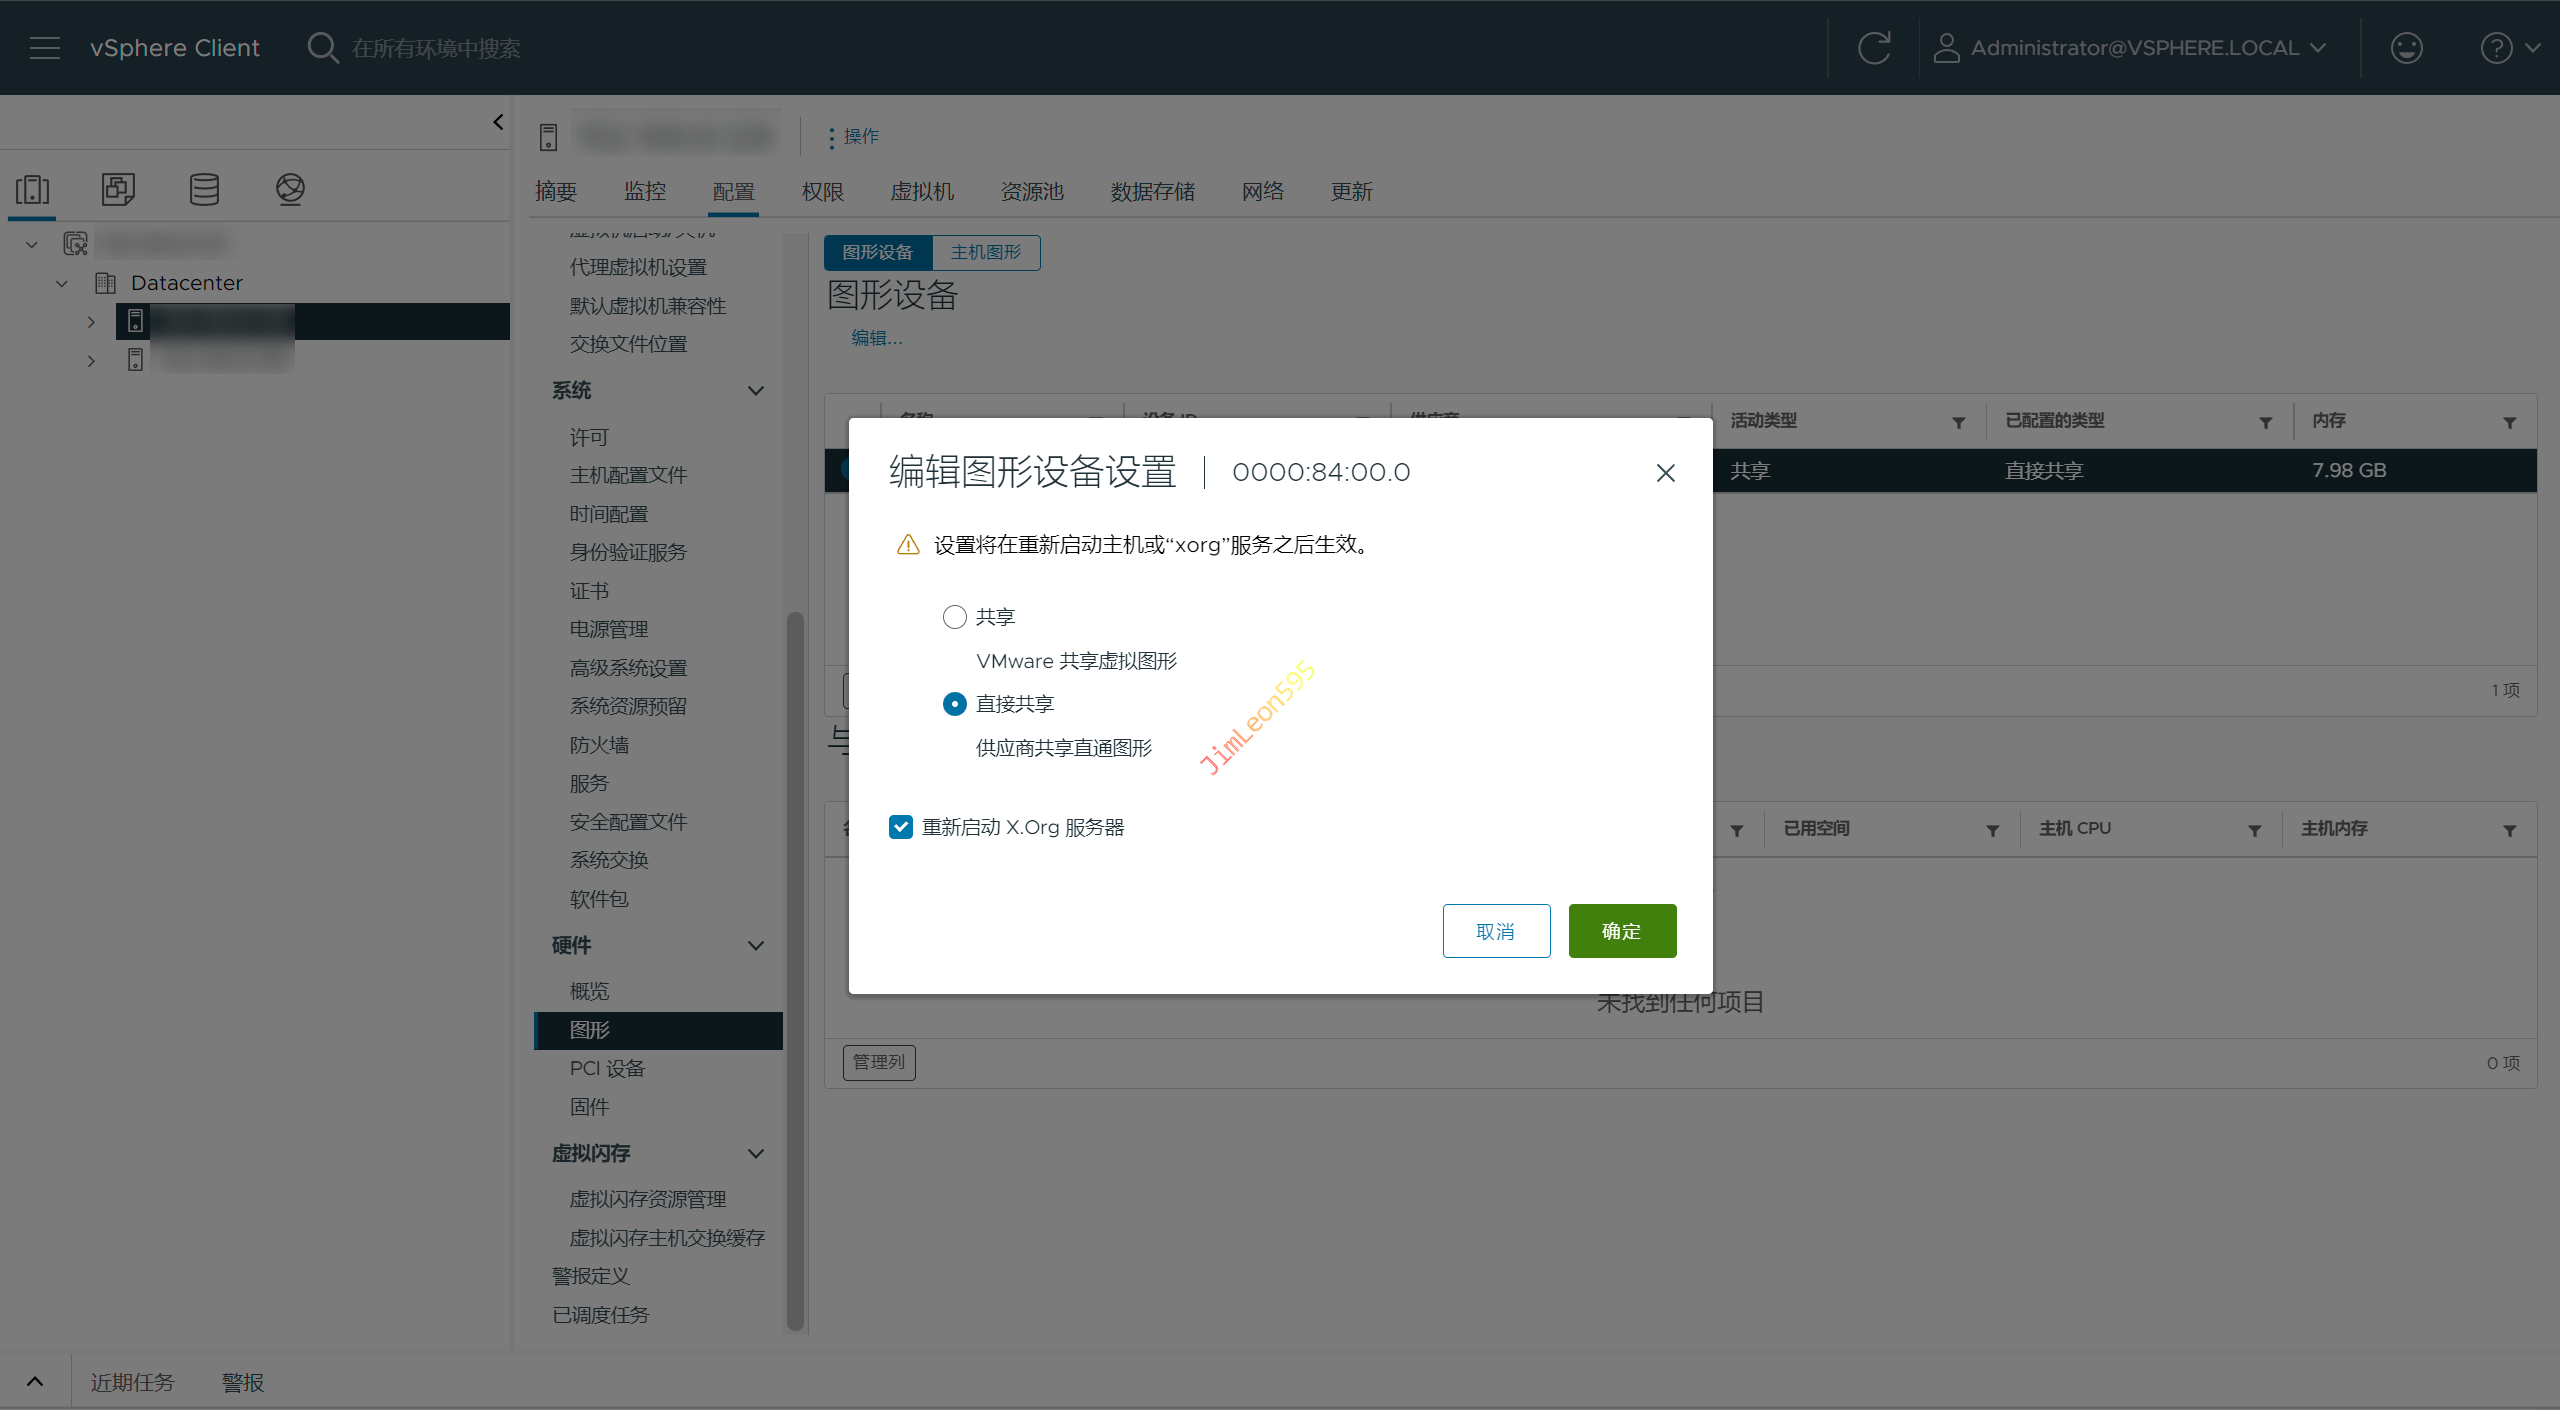Click the settings sidebar scrollbar
This screenshot has height=1410, width=2560.
tap(795, 970)
